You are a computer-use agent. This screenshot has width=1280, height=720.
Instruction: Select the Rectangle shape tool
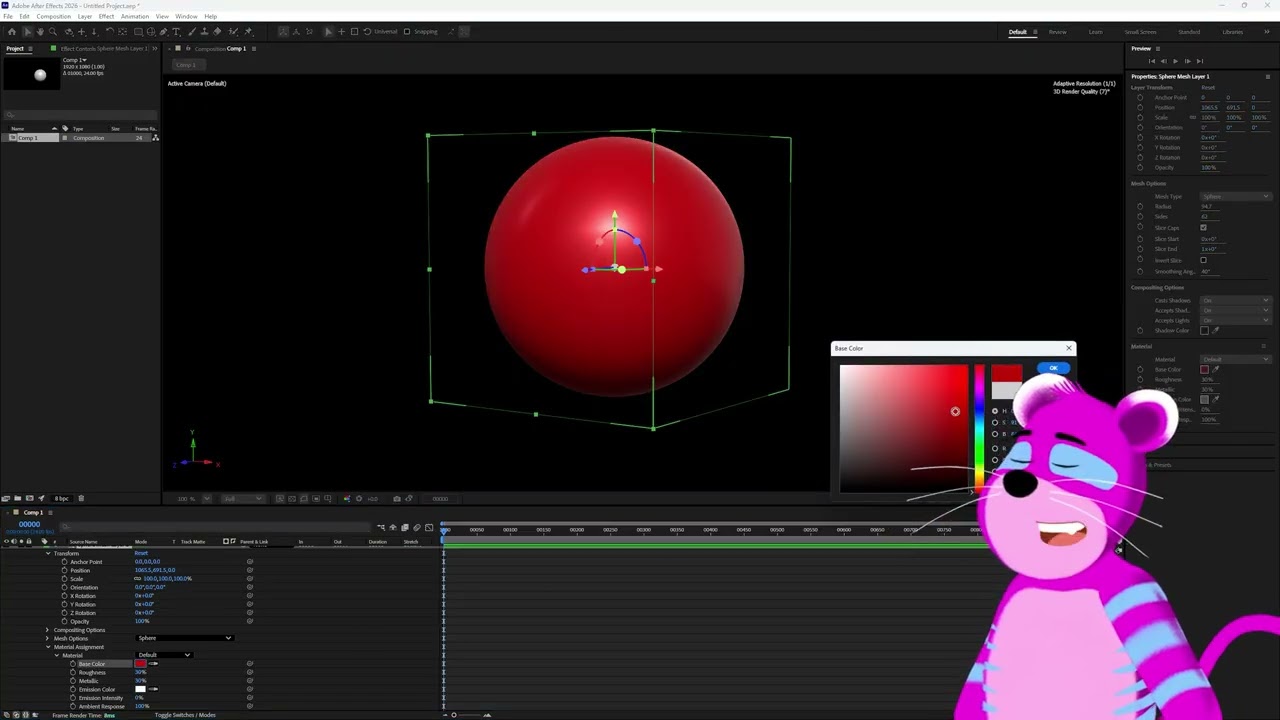(138, 32)
